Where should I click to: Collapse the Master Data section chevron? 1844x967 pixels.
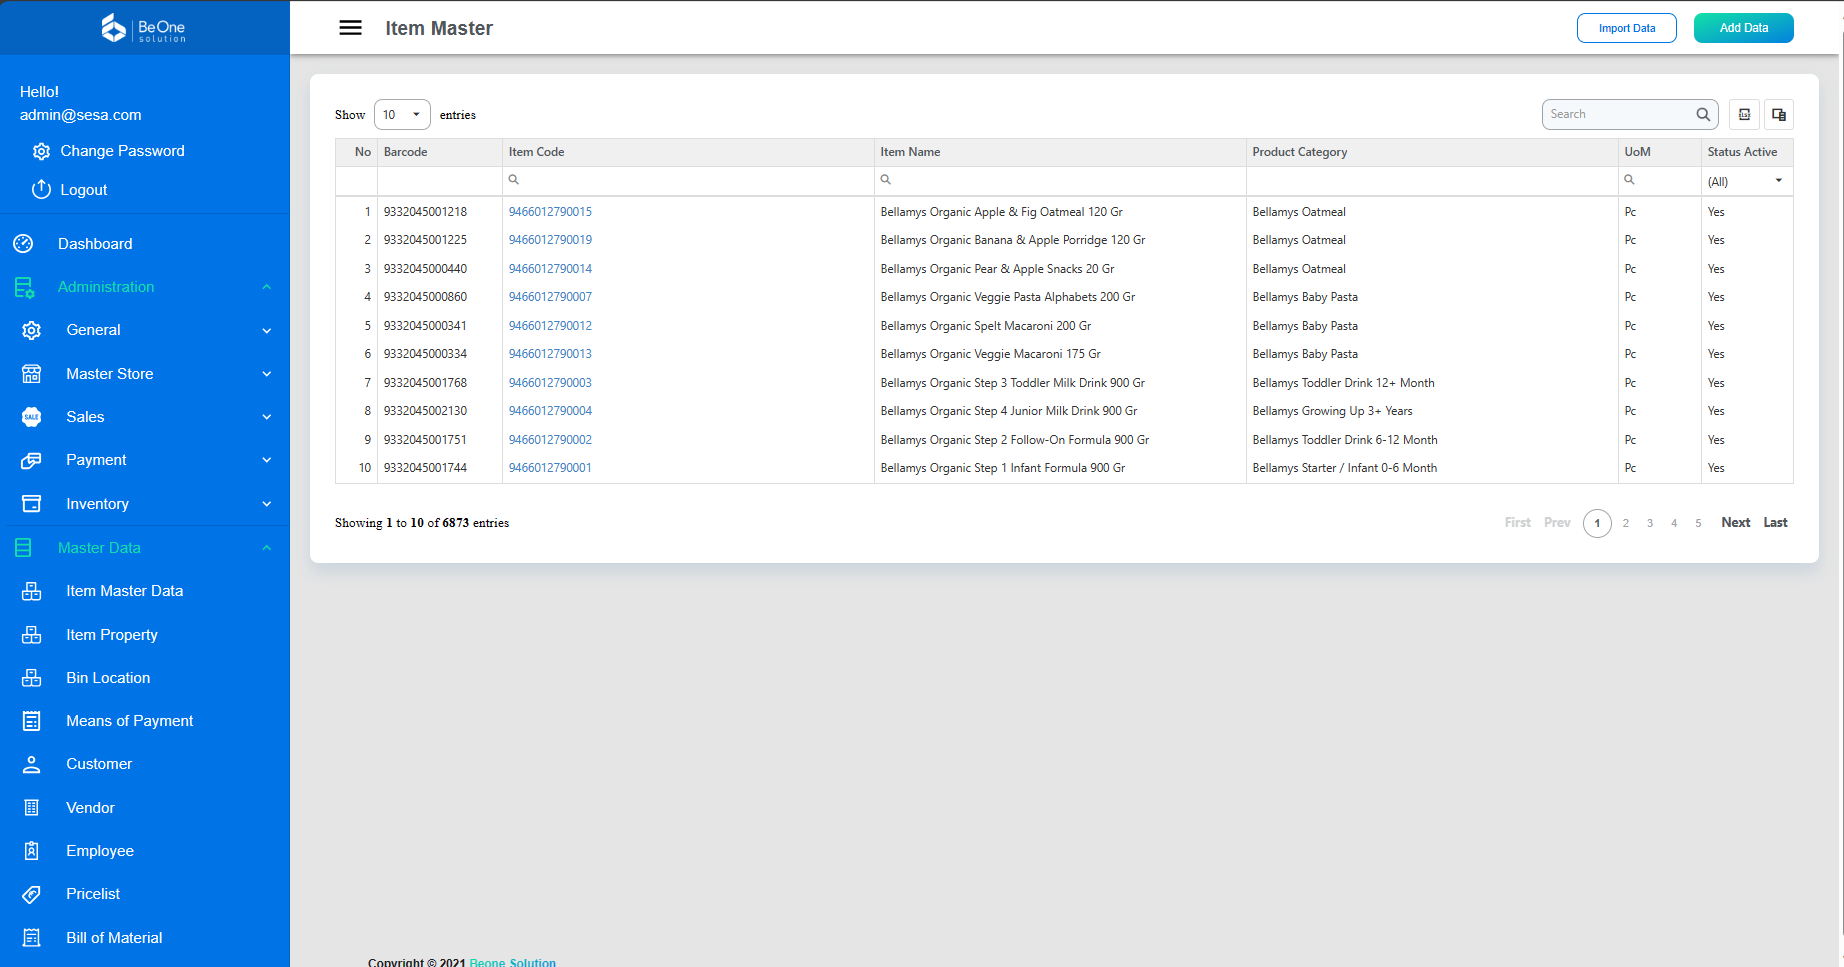tap(267, 548)
